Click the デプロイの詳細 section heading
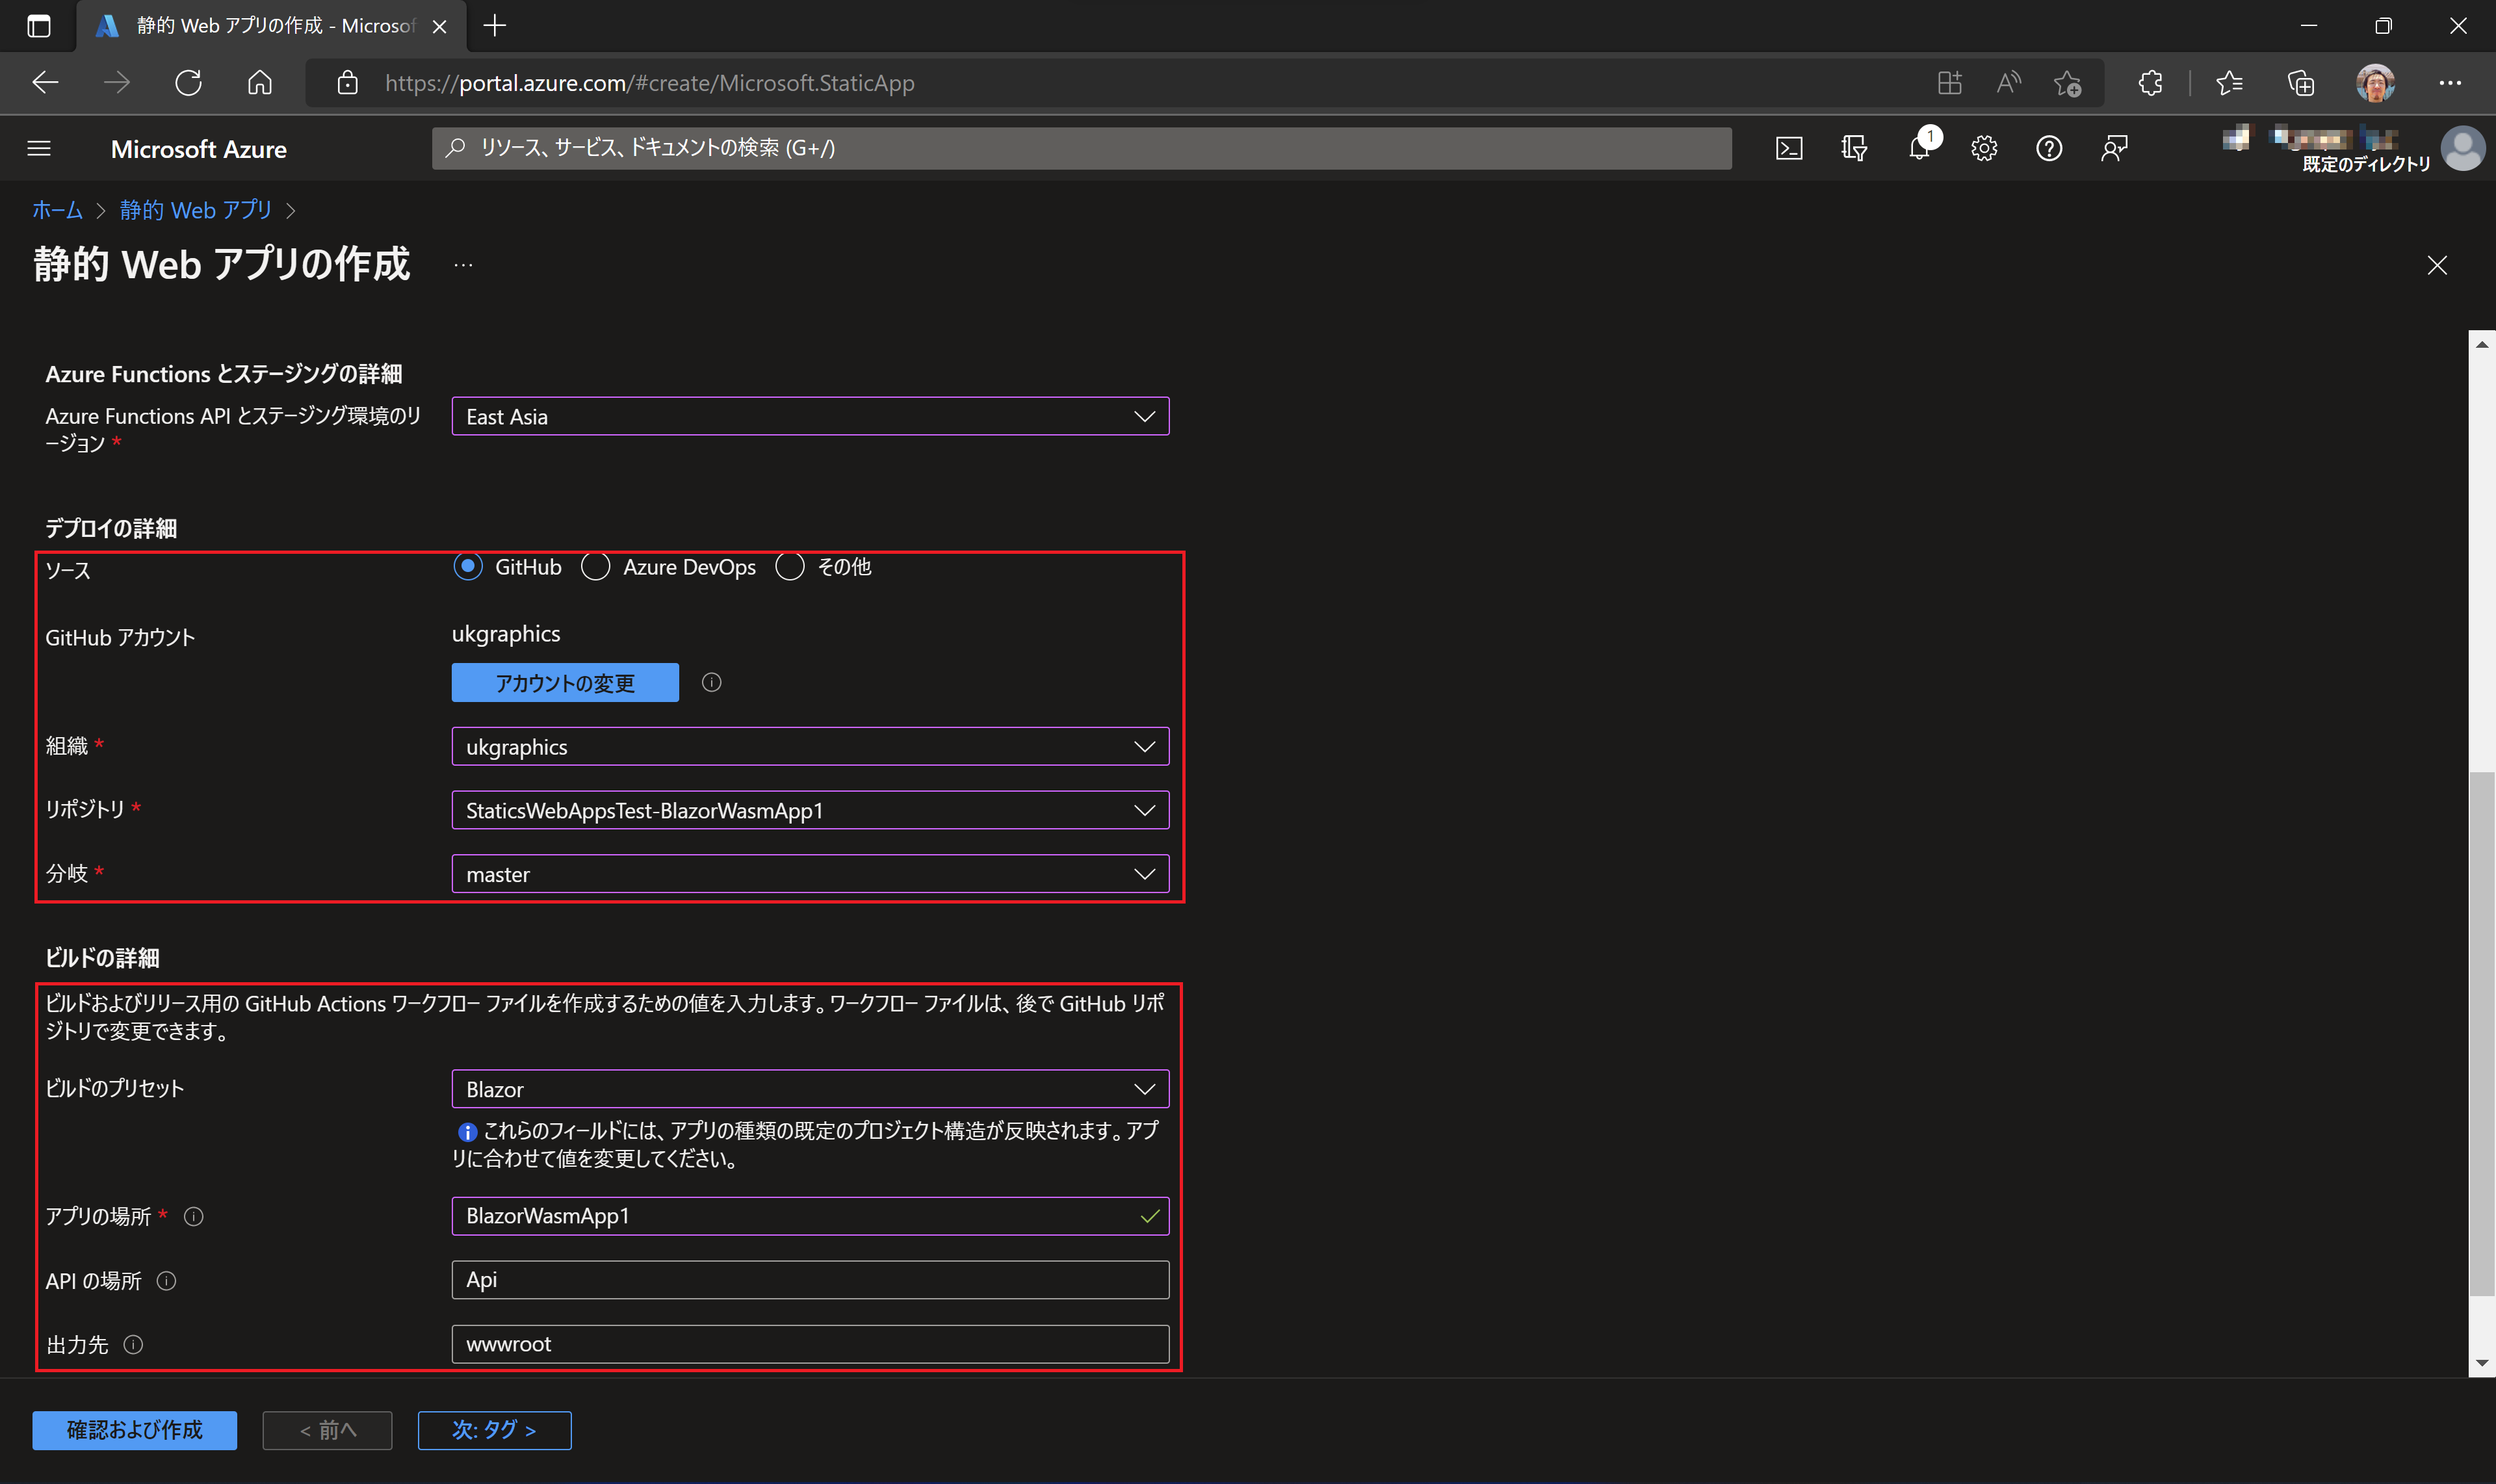This screenshot has width=2496, height=1484. coord(111,528)
